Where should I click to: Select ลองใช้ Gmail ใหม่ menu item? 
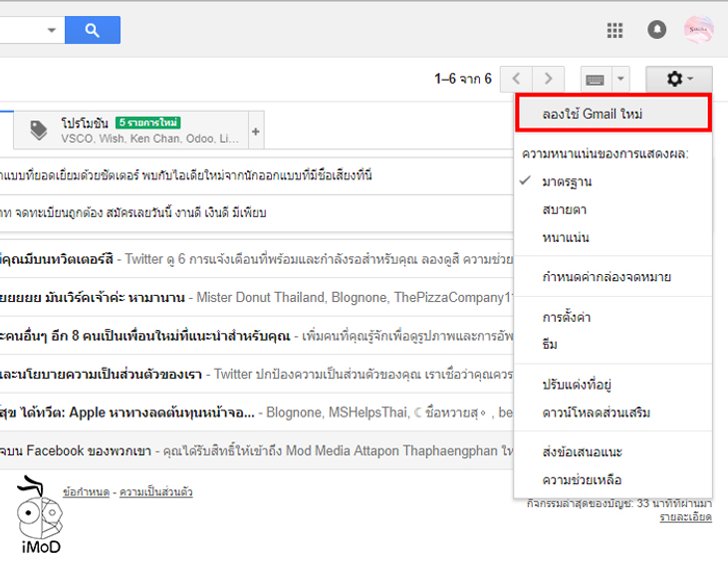tap(613, 113)
